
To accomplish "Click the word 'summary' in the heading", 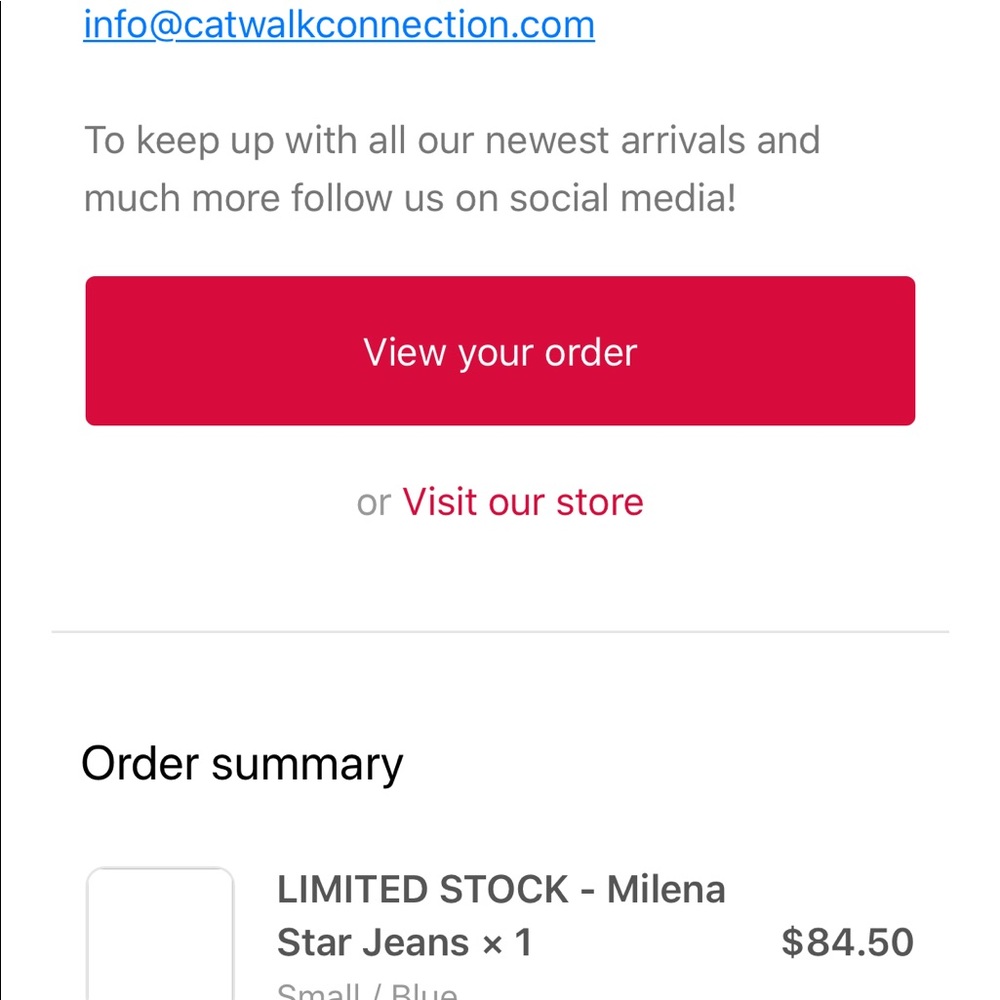I will (x=307, y=767).
